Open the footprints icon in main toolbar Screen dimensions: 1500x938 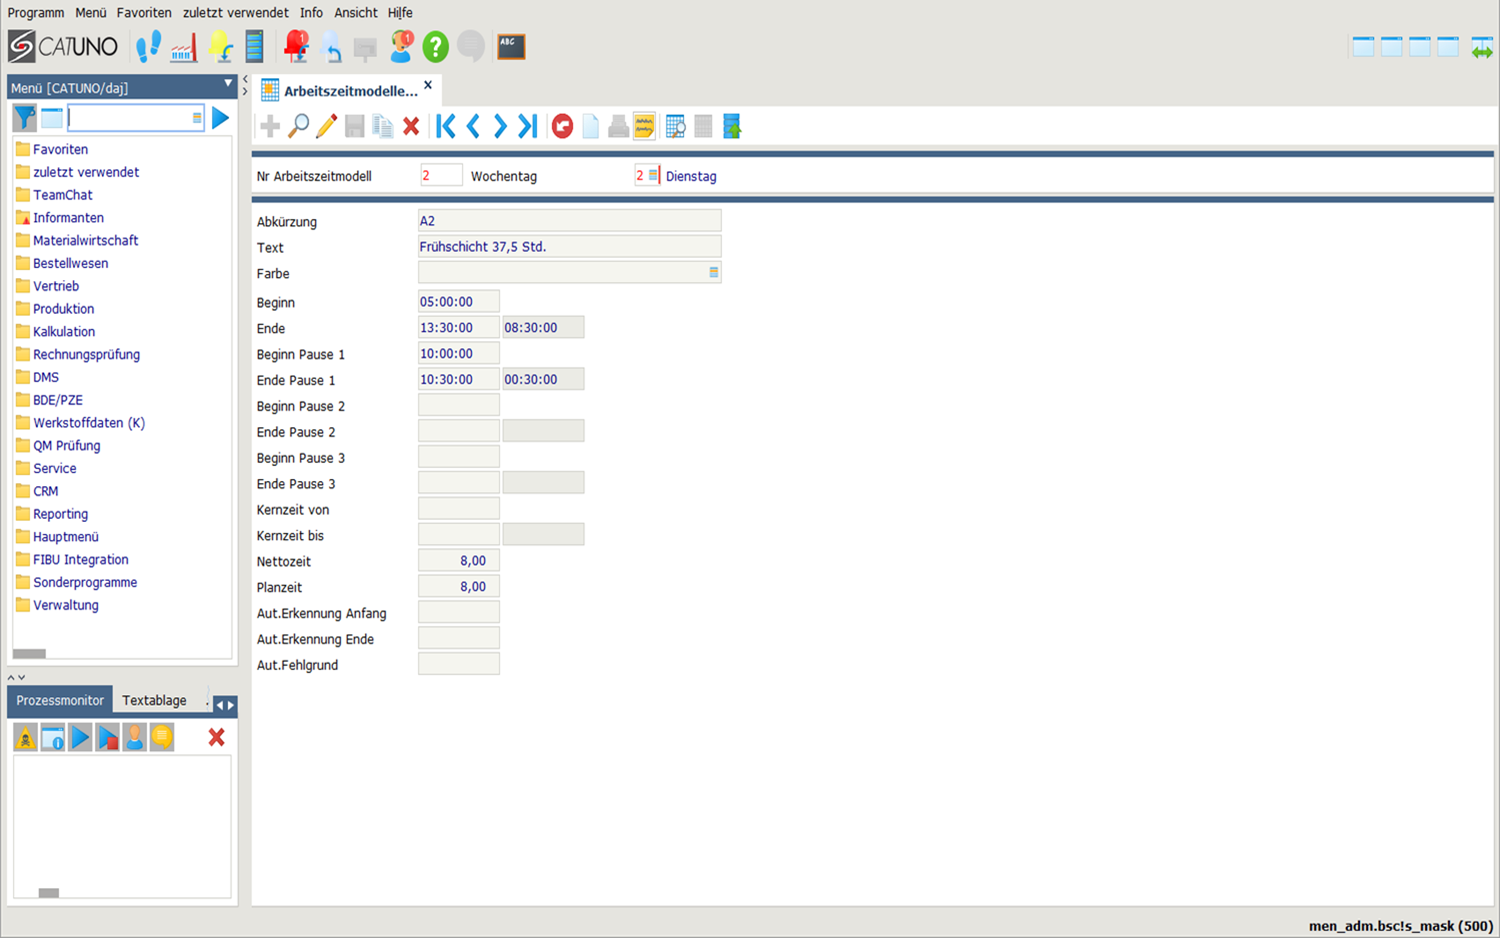(x=148, y=46)
